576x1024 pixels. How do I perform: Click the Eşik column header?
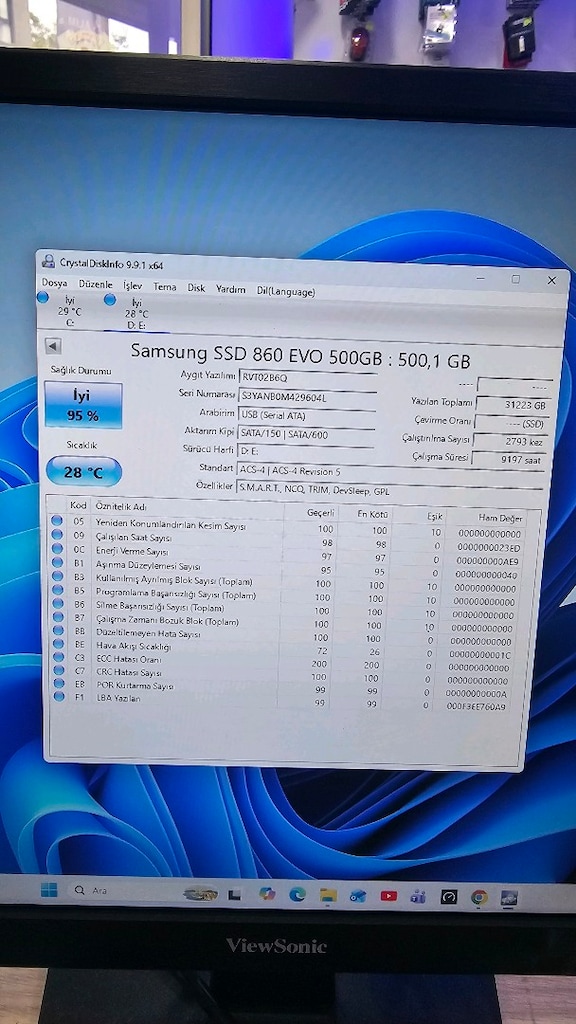point(435,517)
